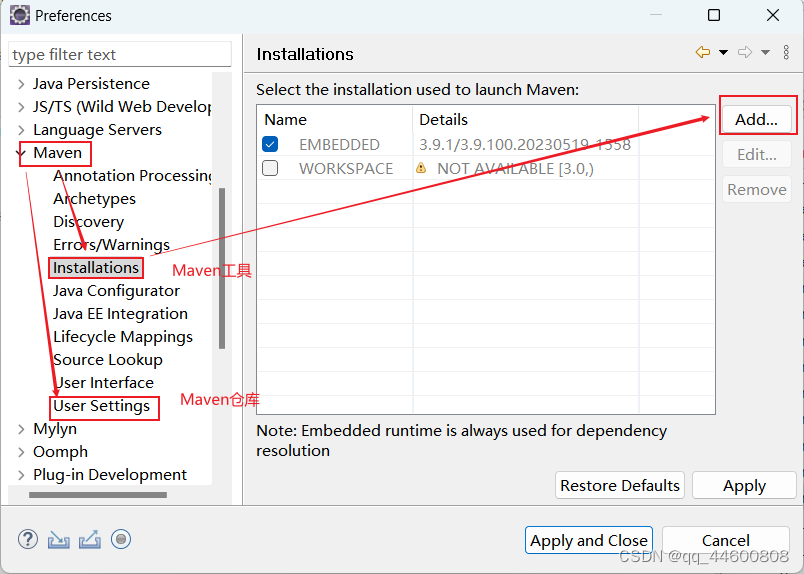804x574 pixels.
Task: Open the three-dot view menu icon
Action: coord(786,52)
